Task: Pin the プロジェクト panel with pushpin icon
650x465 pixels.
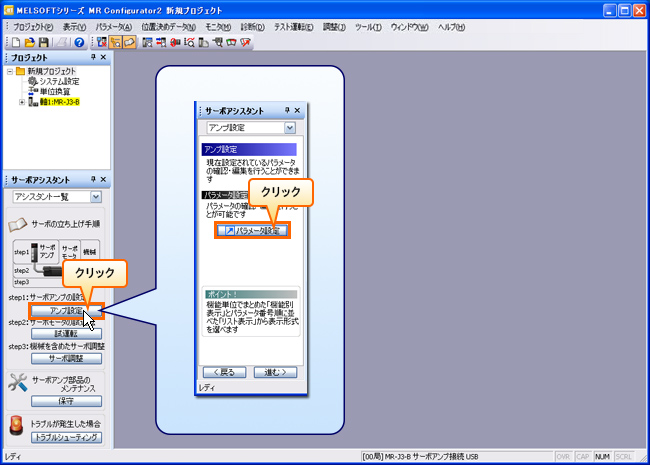Action: (90, 59)
